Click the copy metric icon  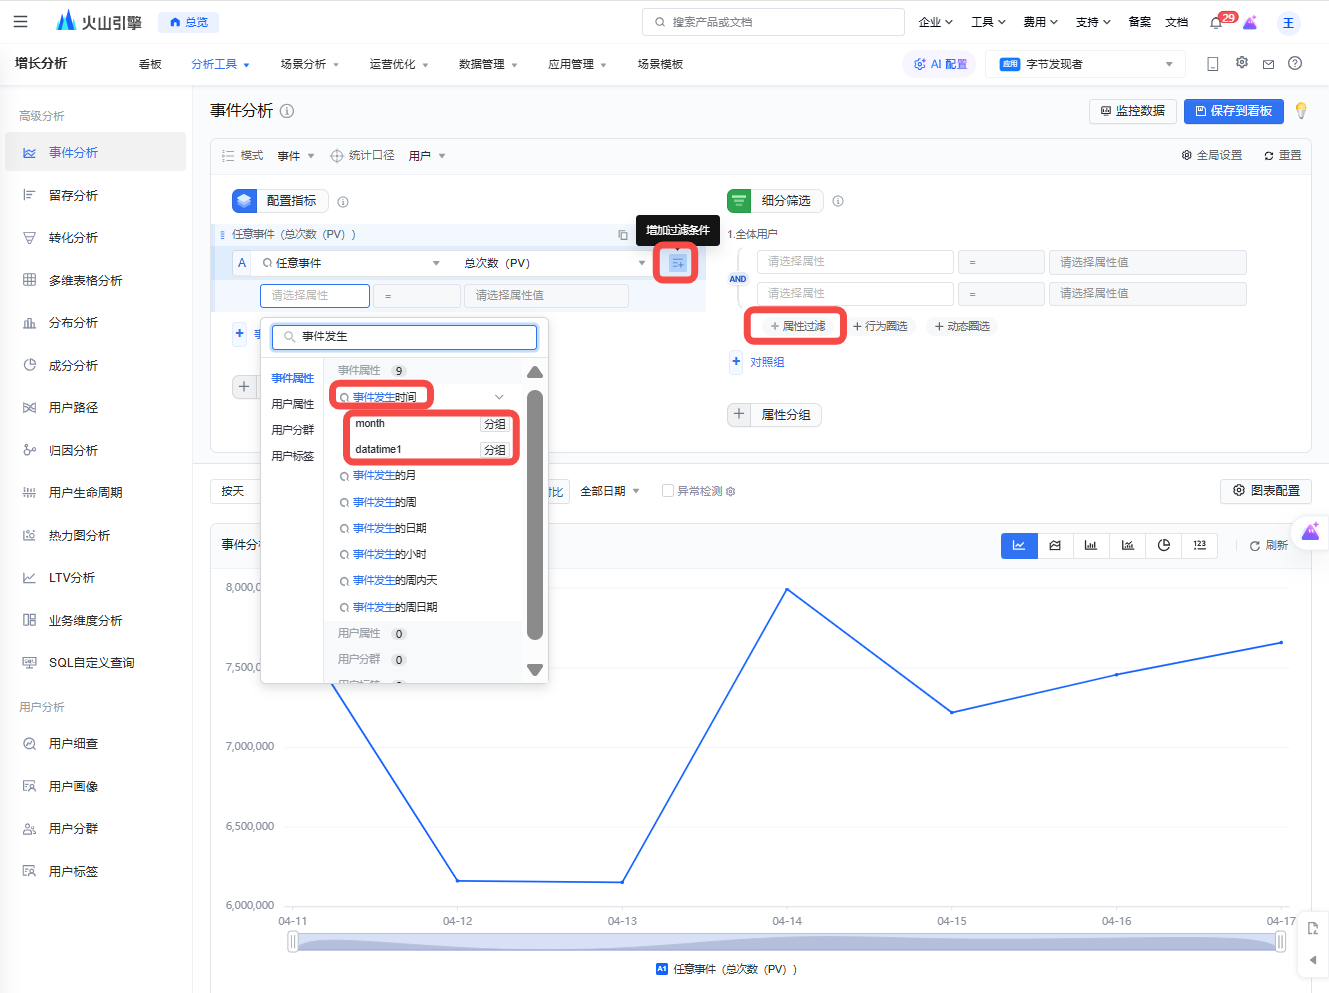[x=623, y=235]
